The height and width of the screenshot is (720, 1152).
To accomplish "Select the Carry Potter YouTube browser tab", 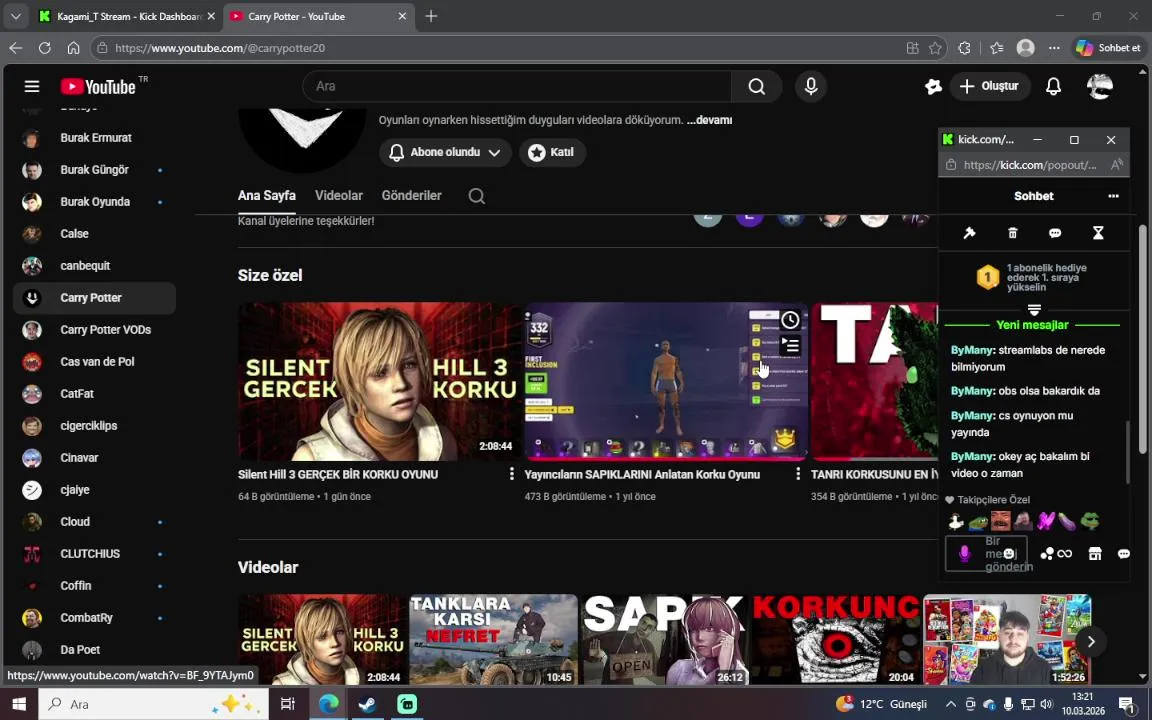I will 317,16.
